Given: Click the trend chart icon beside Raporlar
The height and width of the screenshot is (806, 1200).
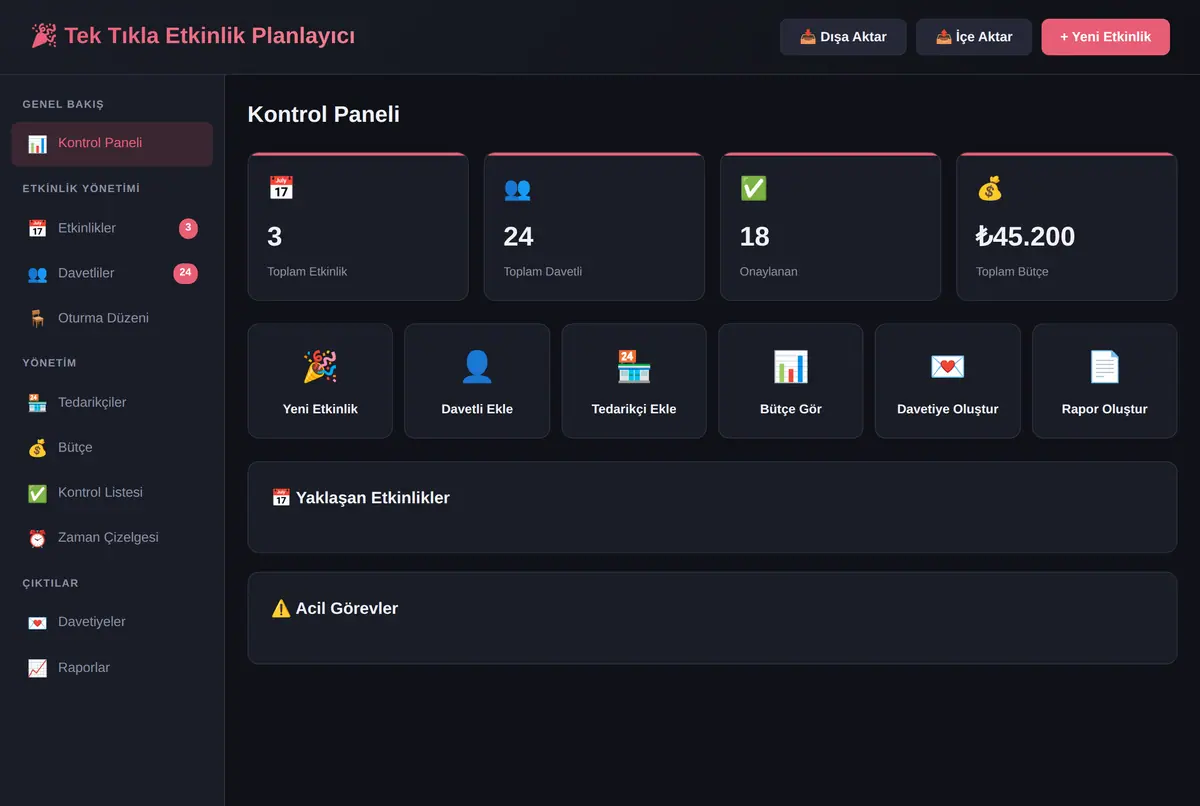Looking at the screenshot, I should click(37, 668).
